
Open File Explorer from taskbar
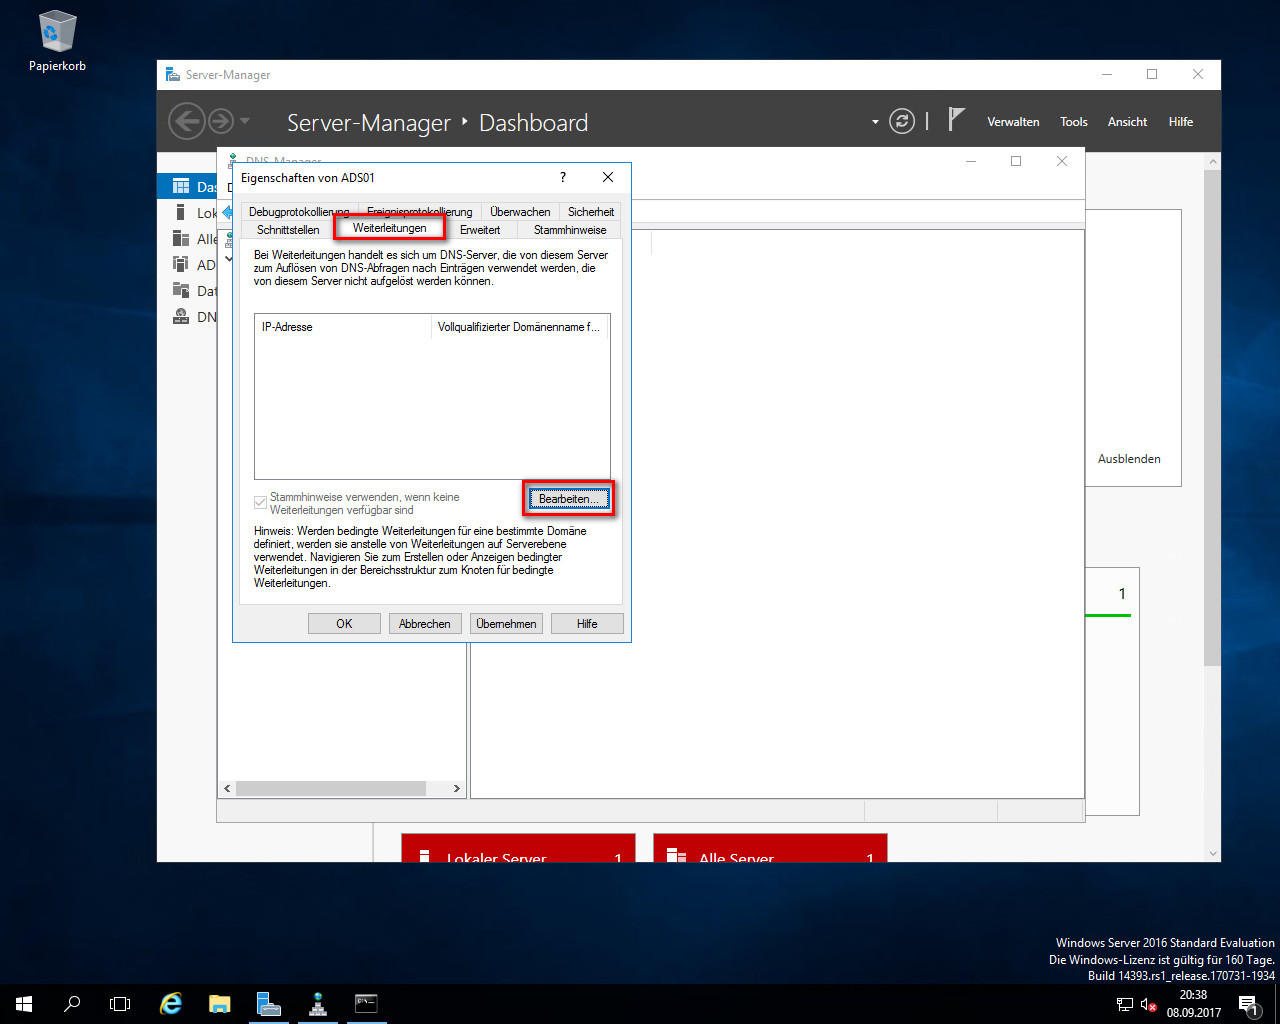[x=220, y=1003]
